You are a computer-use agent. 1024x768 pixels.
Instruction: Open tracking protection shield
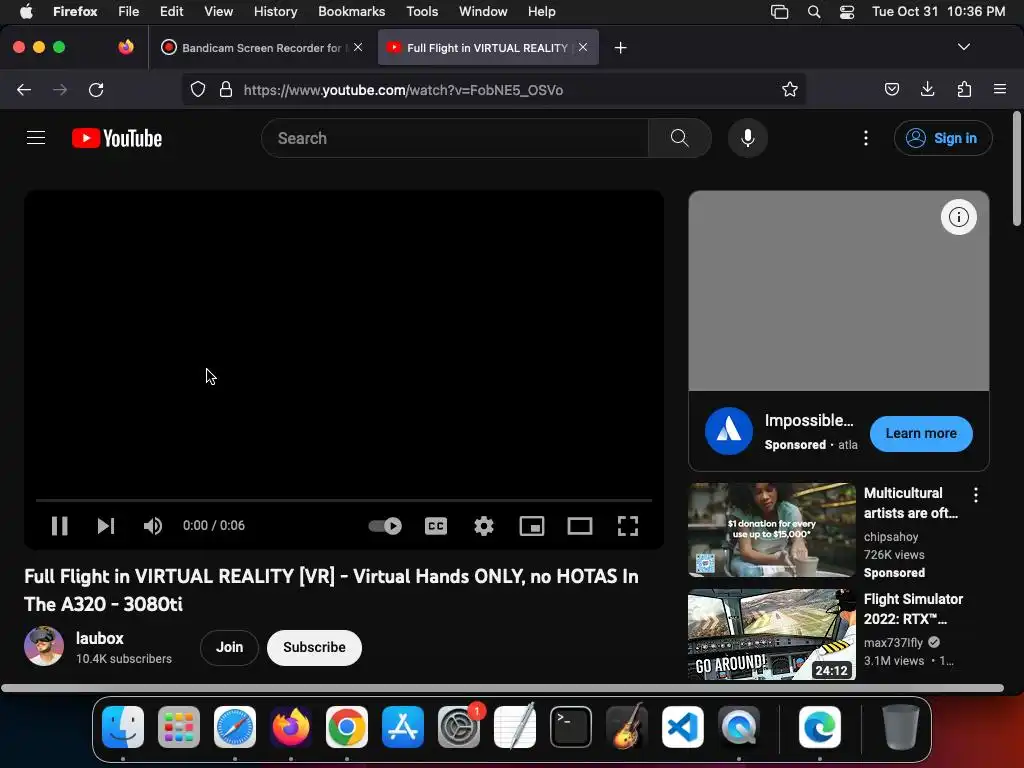tap(198, 89)
